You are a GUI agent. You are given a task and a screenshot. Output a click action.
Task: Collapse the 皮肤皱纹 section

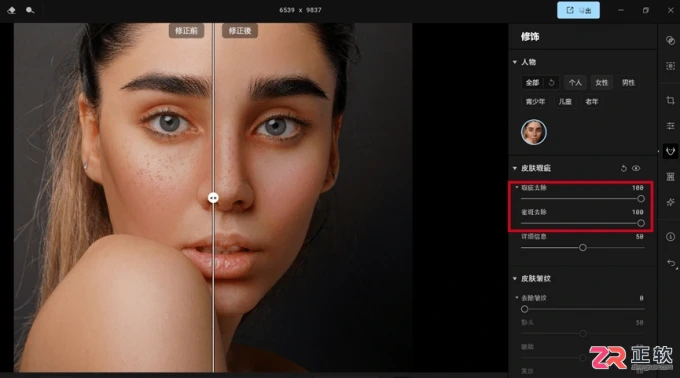click(x=515, y=278)
